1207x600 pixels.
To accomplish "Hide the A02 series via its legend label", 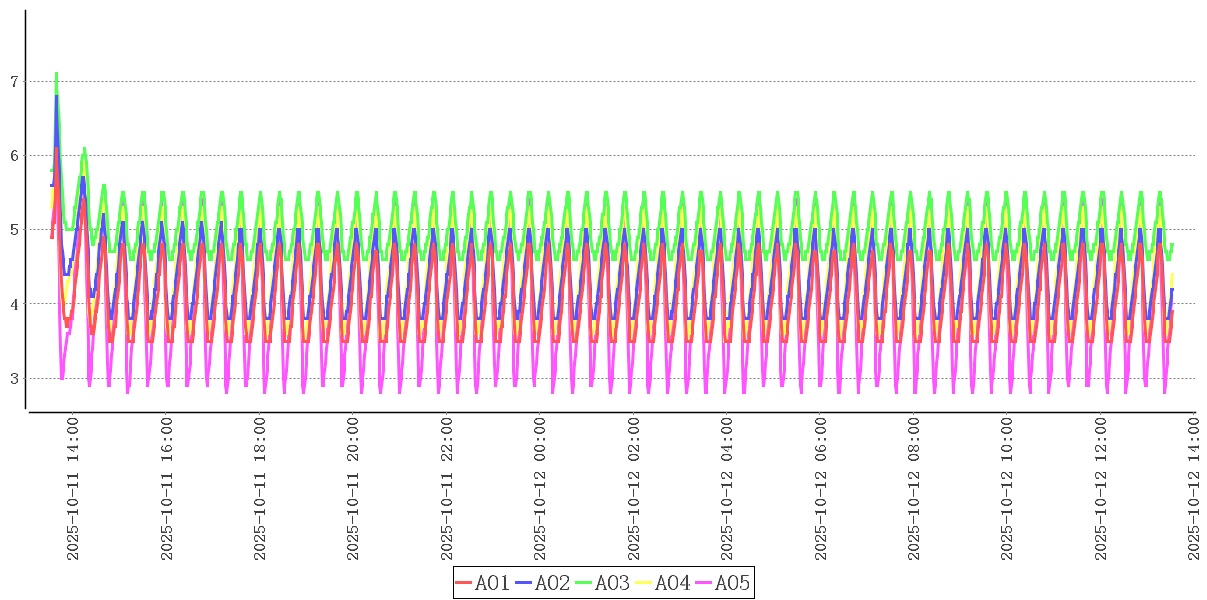I will click(x=552, y=583).
